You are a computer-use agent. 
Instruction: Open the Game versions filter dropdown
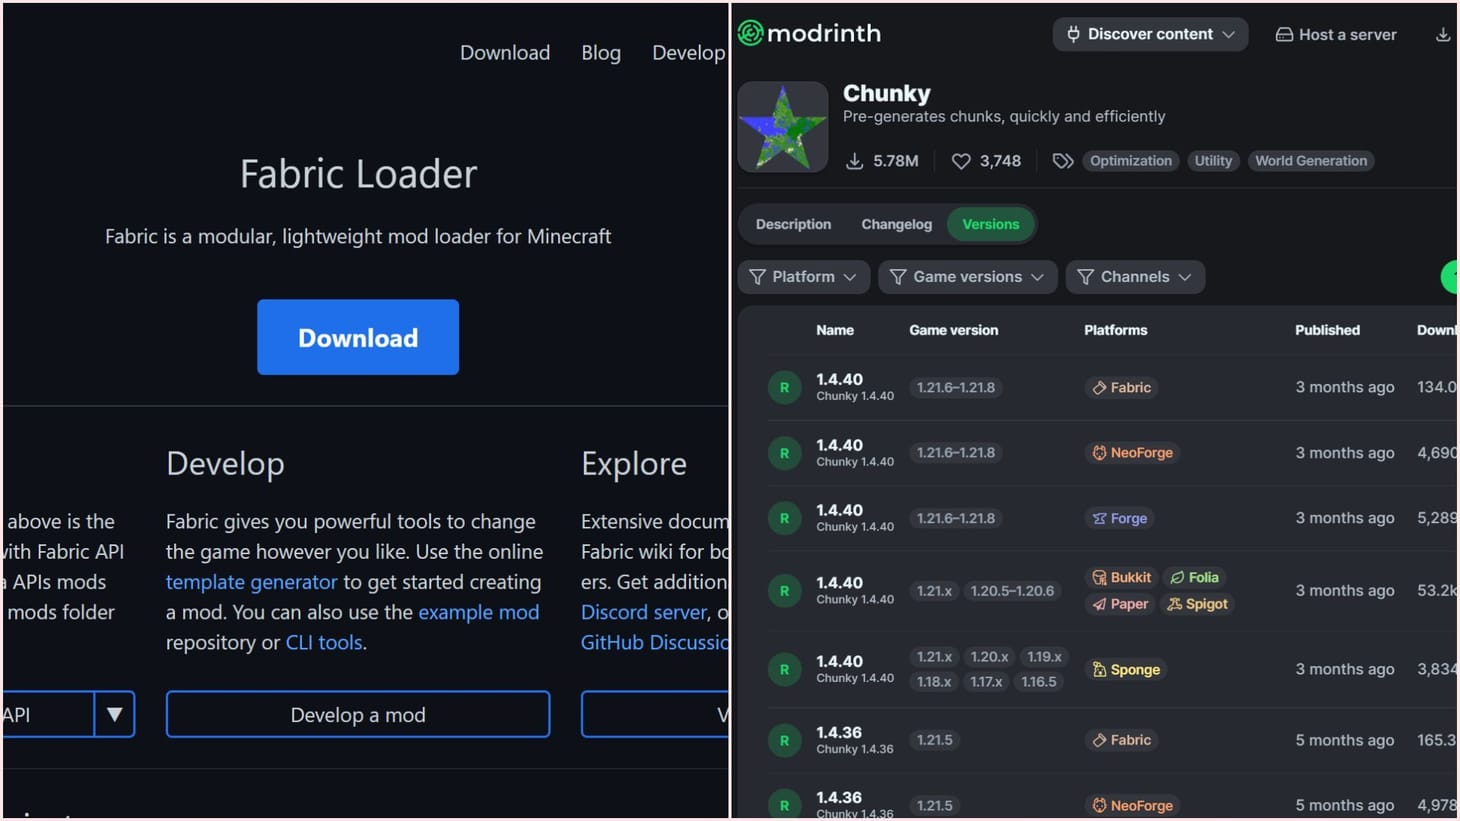pyautogui.click(x=966, y=276)
